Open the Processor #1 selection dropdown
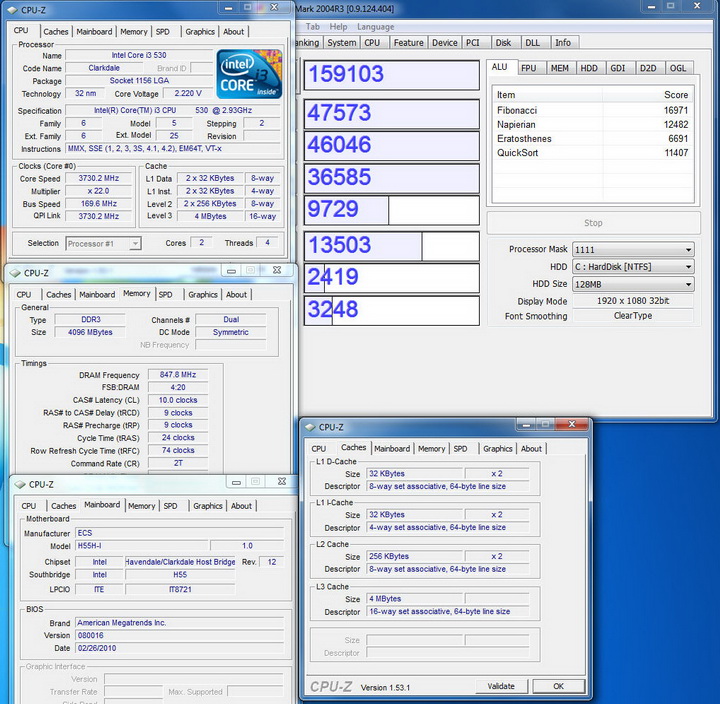This screenshot has height=704, width=720. tap(103, 243)
